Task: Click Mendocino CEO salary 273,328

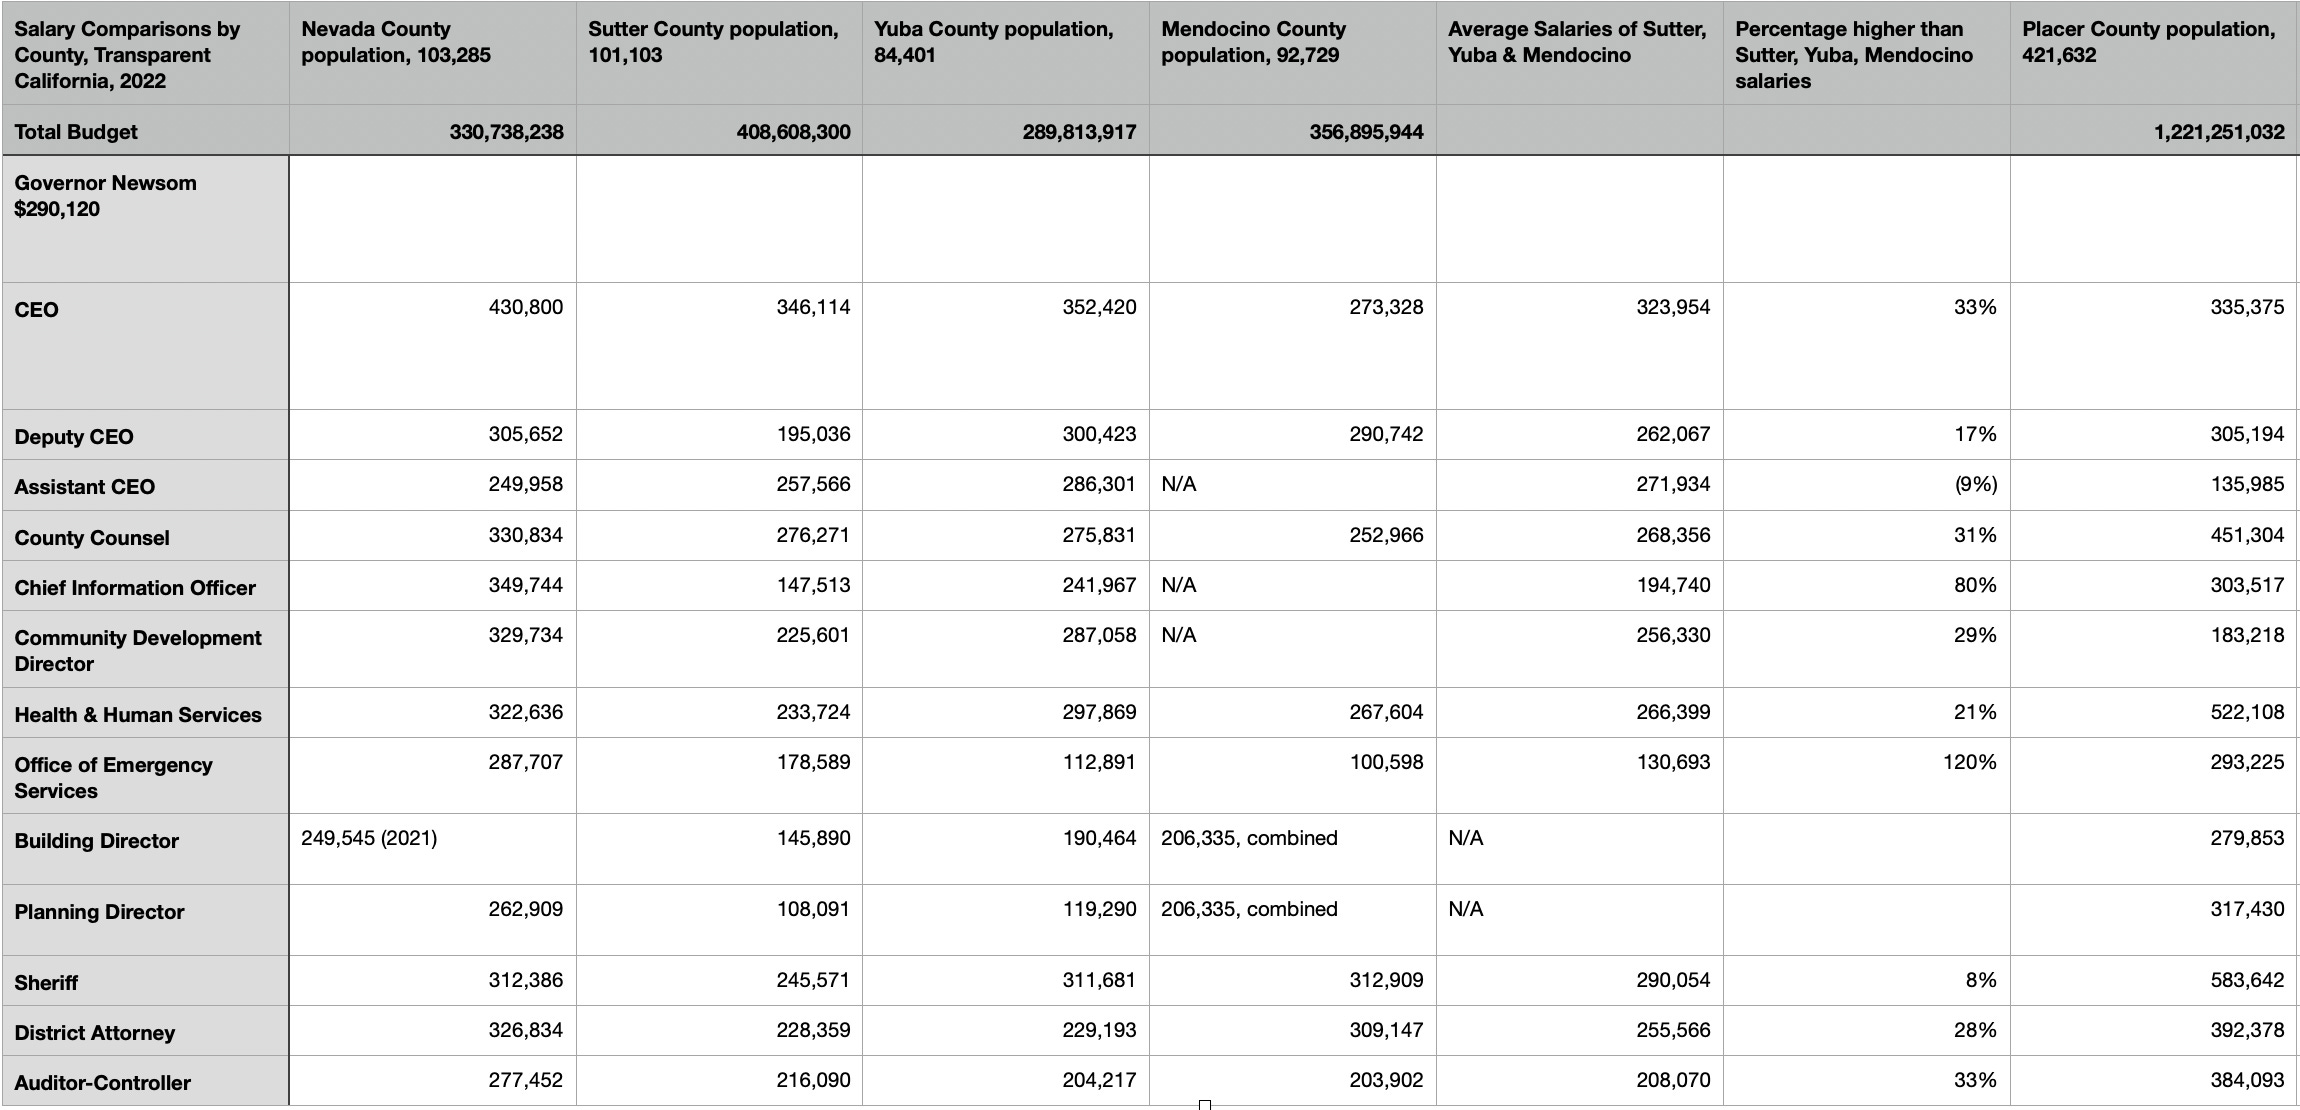Action: click(1386, 308)
